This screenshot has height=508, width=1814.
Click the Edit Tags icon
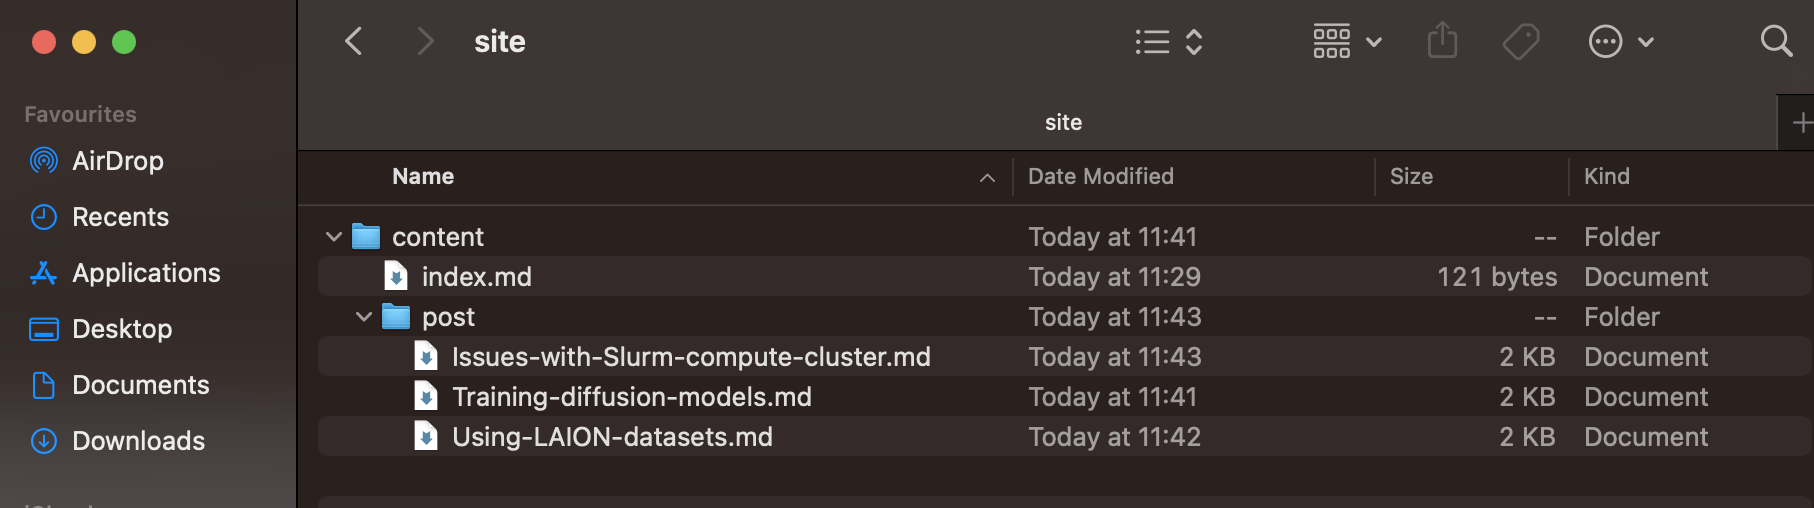coord(1521,42)
